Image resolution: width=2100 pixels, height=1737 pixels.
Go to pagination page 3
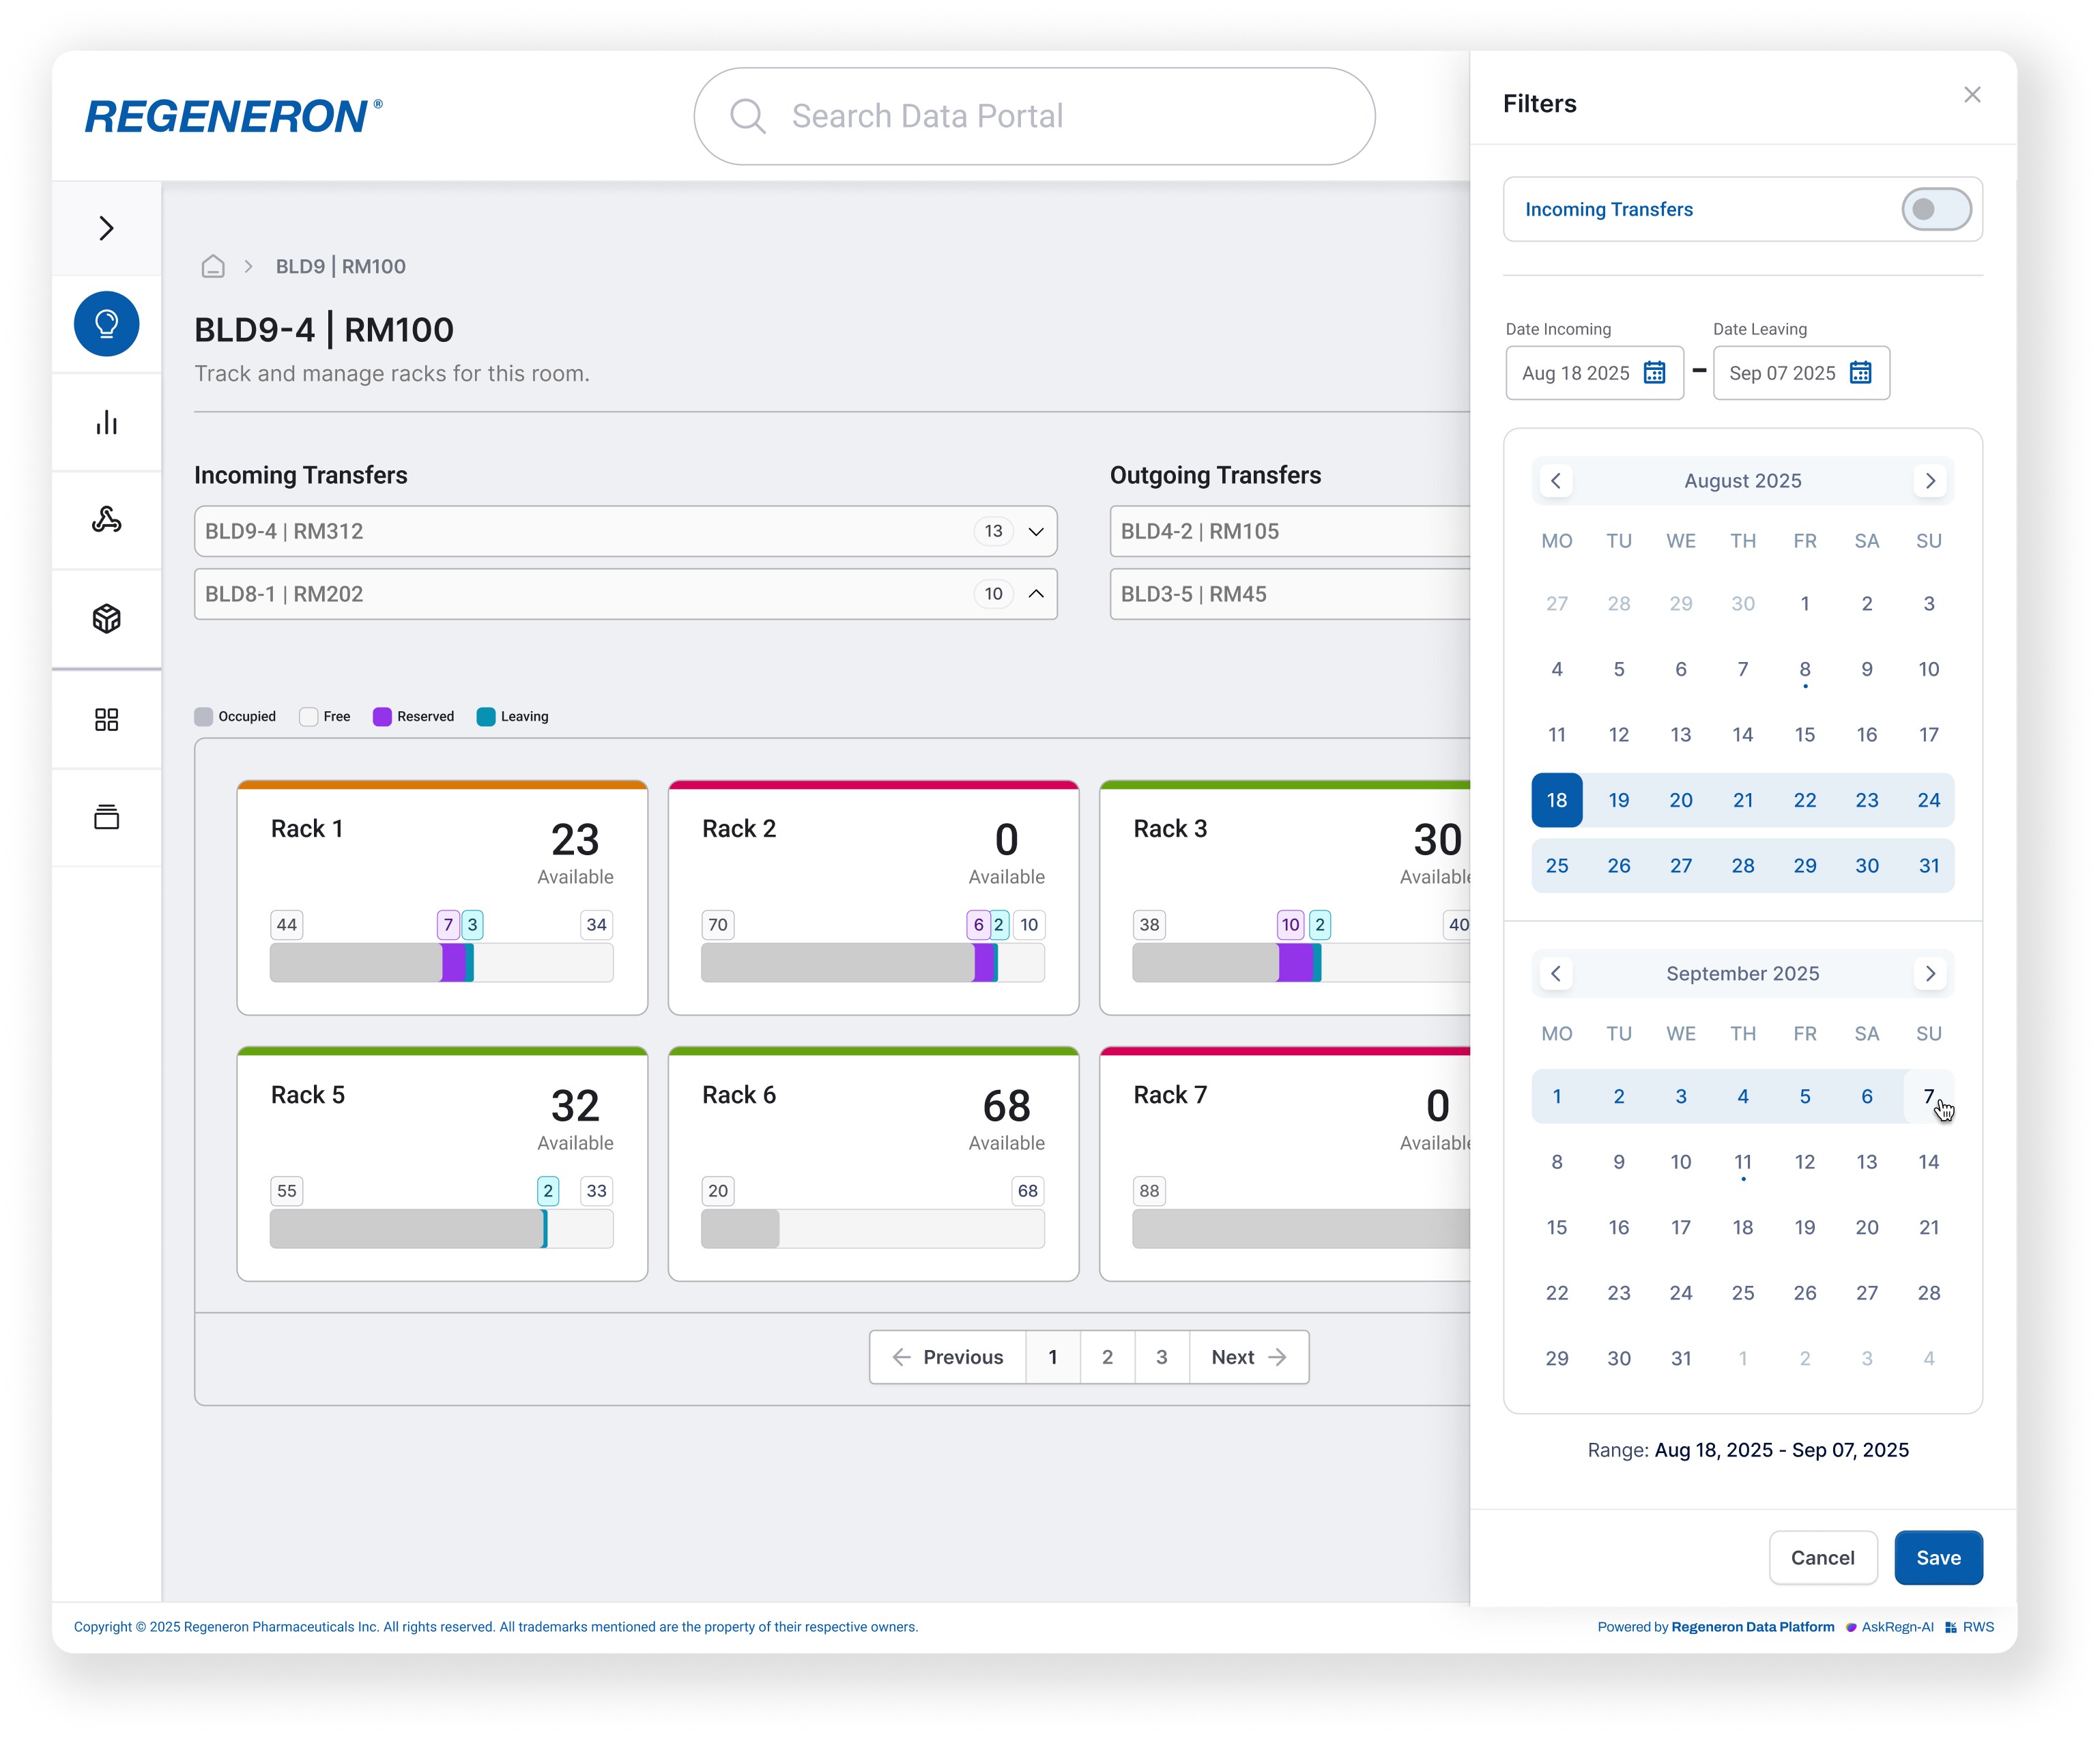pyautogui.click(x=1161, y=1357)
